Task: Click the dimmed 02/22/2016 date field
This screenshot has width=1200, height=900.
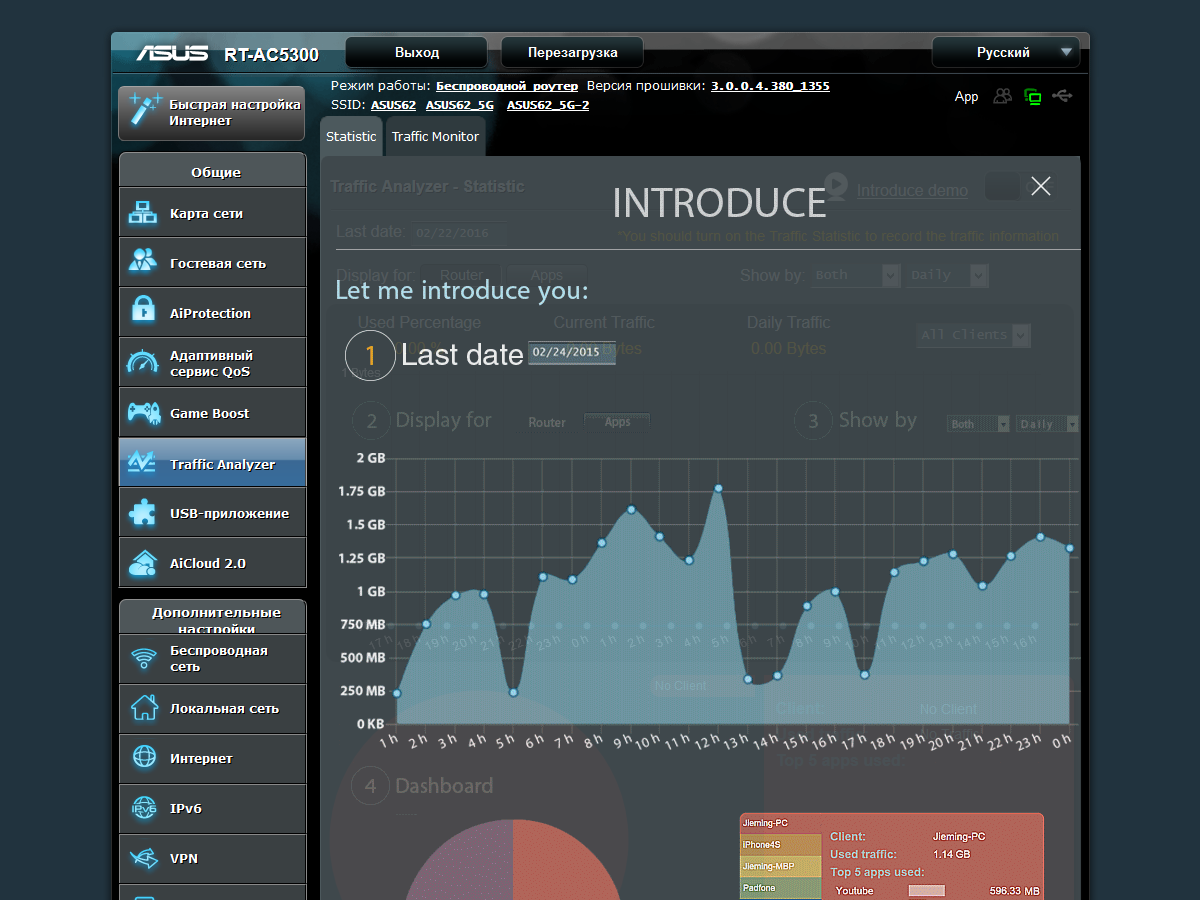Action: point(457,232)
